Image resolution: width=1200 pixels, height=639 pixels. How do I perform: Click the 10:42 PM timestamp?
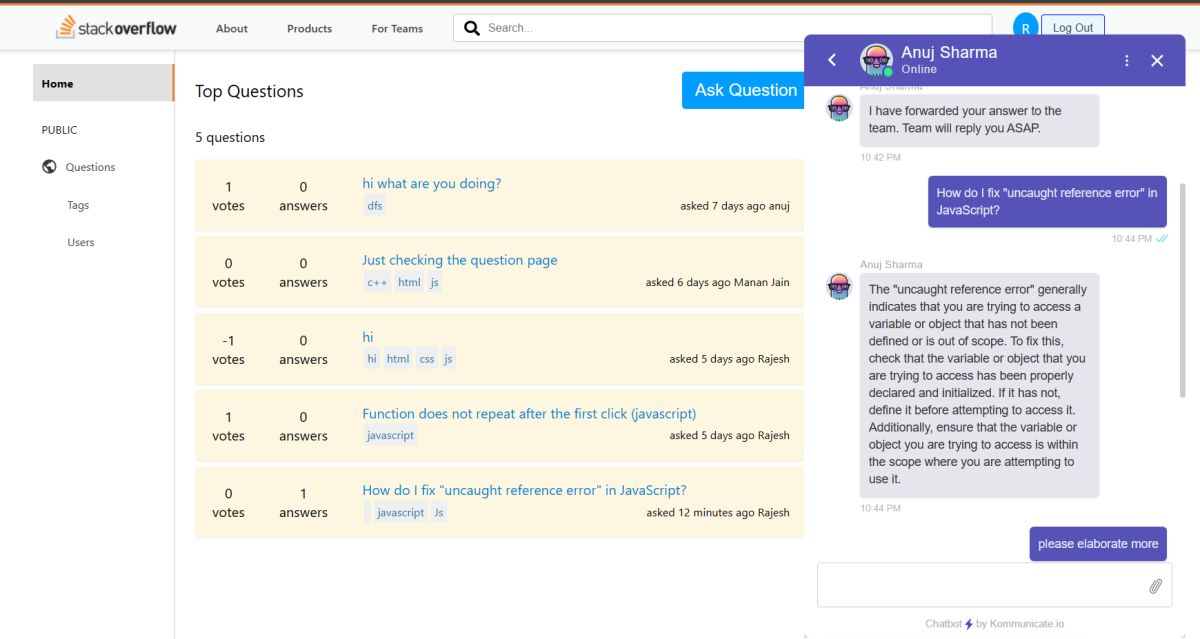[x=880, y=158]
